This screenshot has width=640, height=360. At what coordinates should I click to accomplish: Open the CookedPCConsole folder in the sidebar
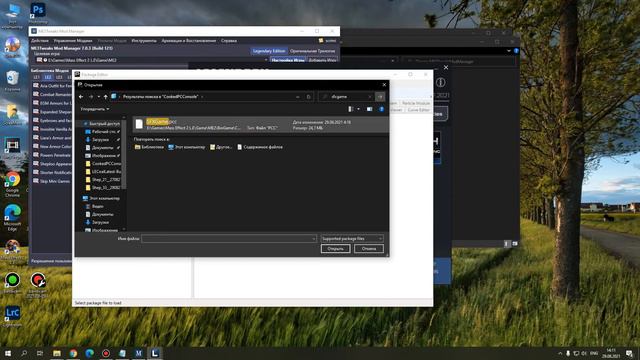[x=103, y=163]
